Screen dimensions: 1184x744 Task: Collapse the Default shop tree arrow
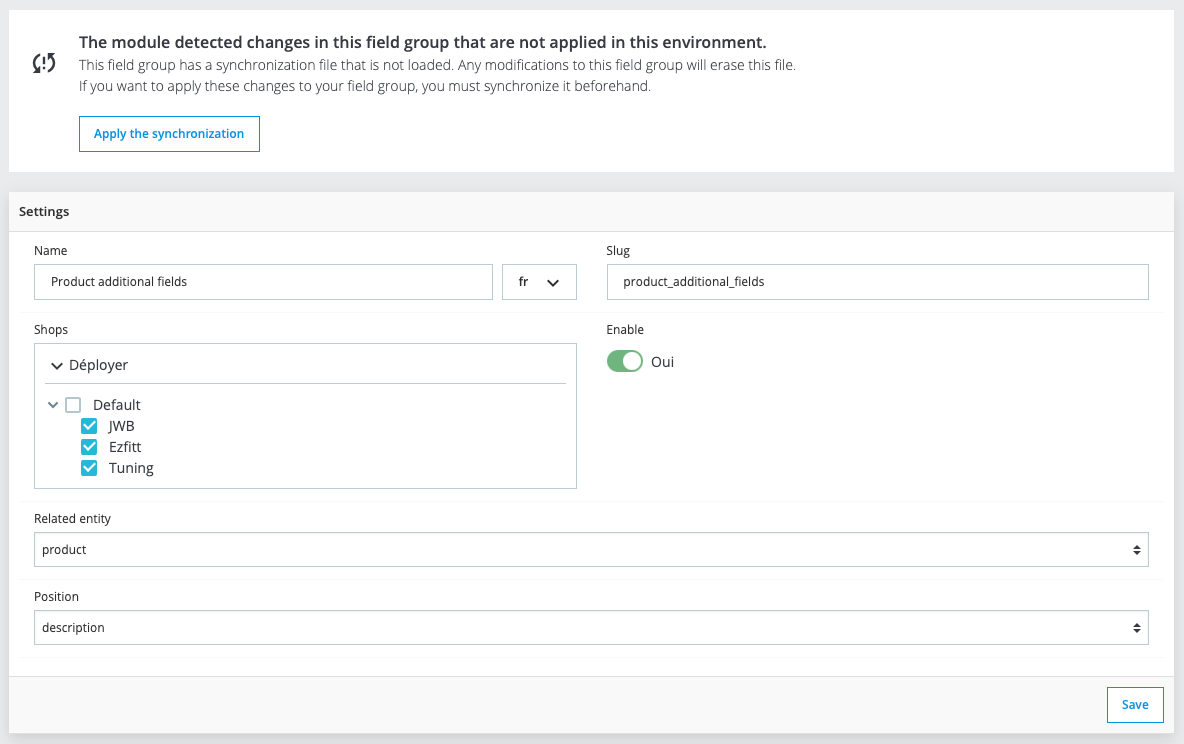(x=53, y=405)
